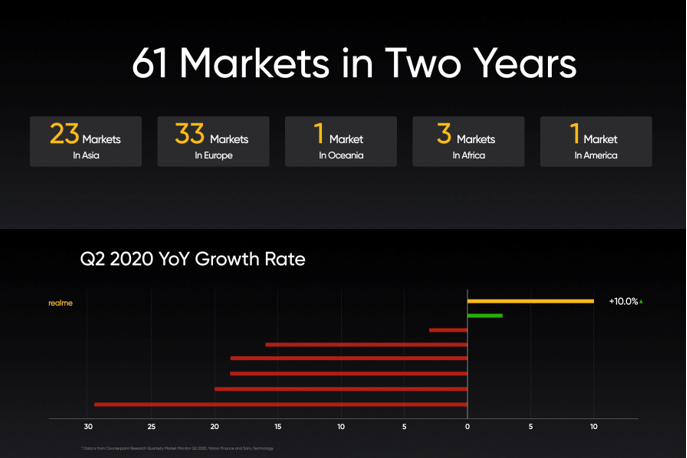
Task: Click the "61 Markets in Two Years" headline
Action: (354, 64)
